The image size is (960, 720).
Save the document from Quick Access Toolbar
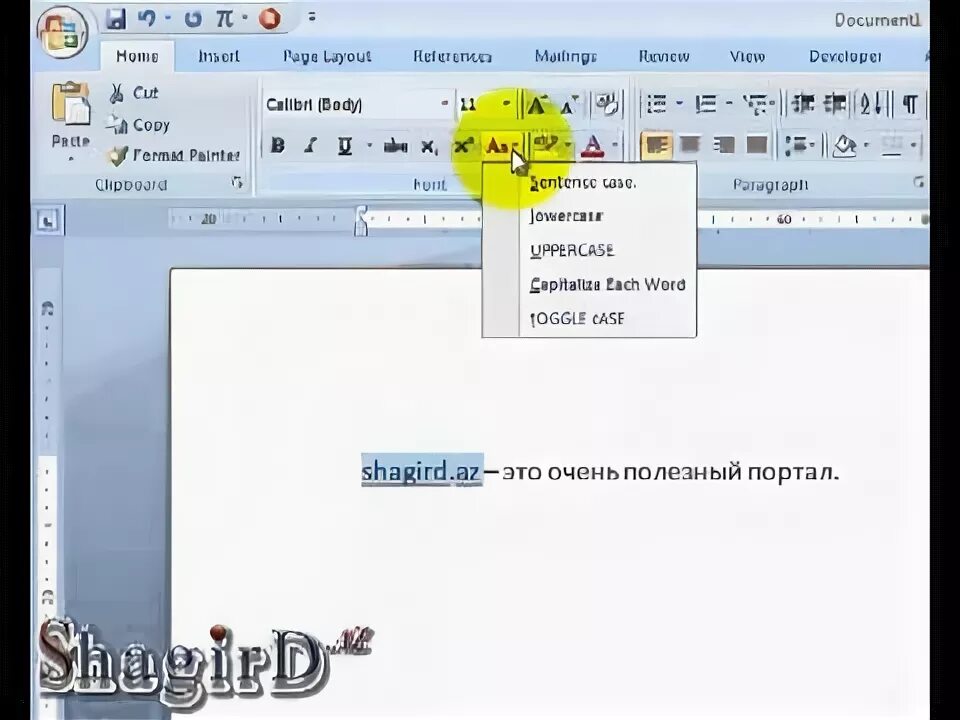[x=115, y=18]
